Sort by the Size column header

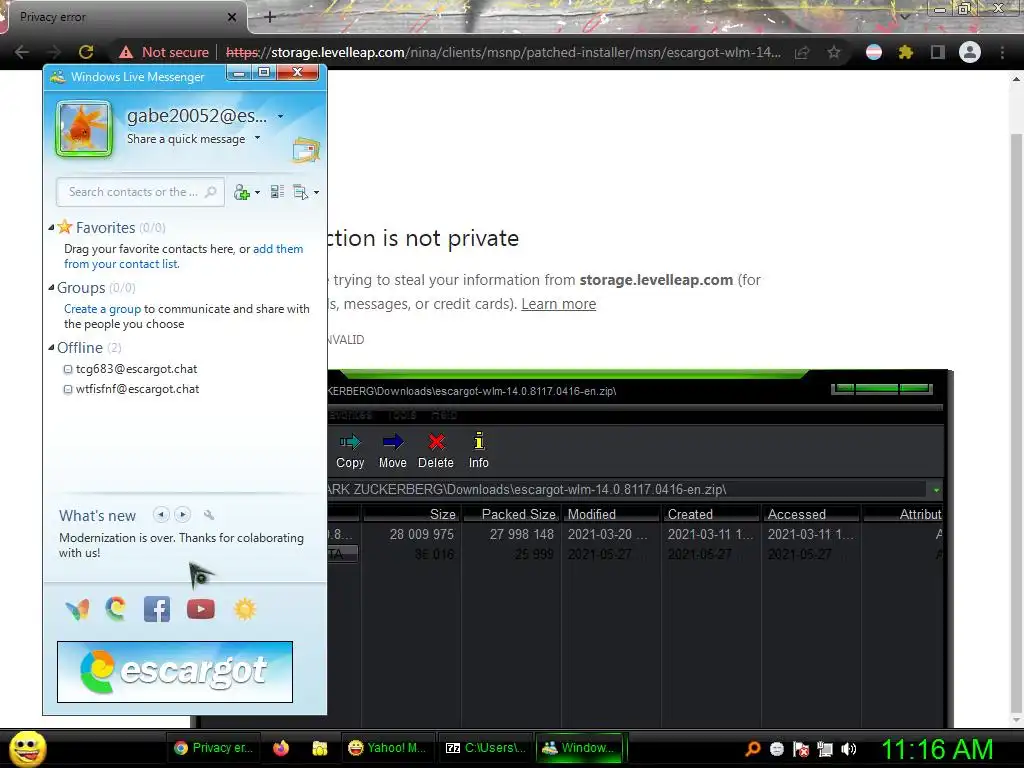coord(413,514)
